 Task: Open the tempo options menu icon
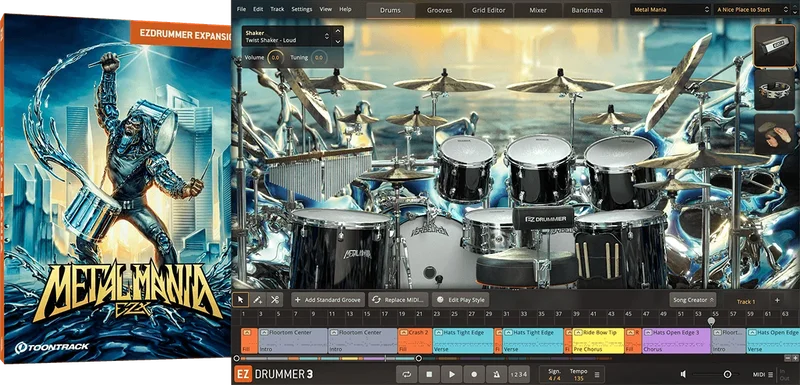(596, 374)
